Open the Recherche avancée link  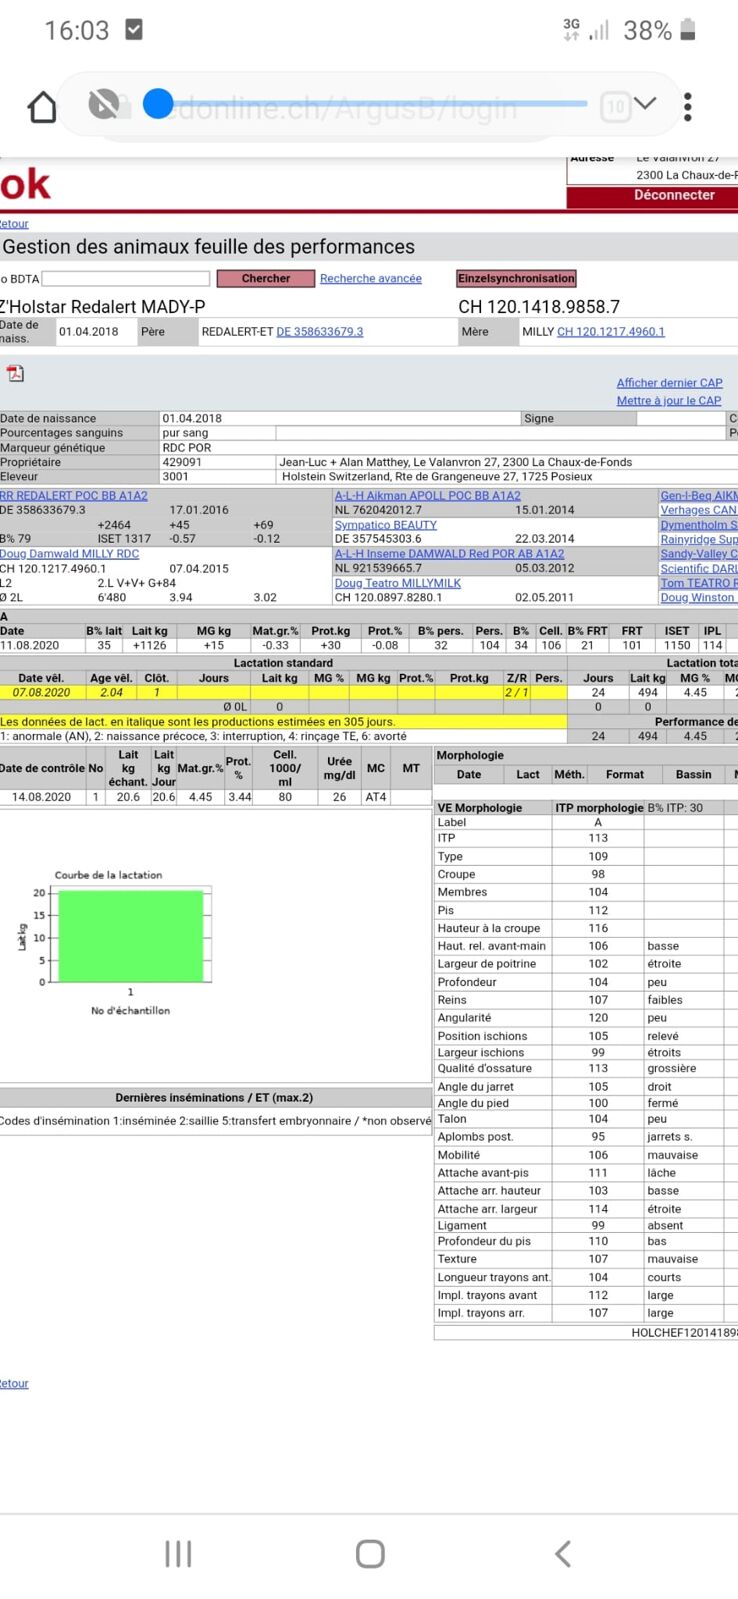(x=370, y=279)
